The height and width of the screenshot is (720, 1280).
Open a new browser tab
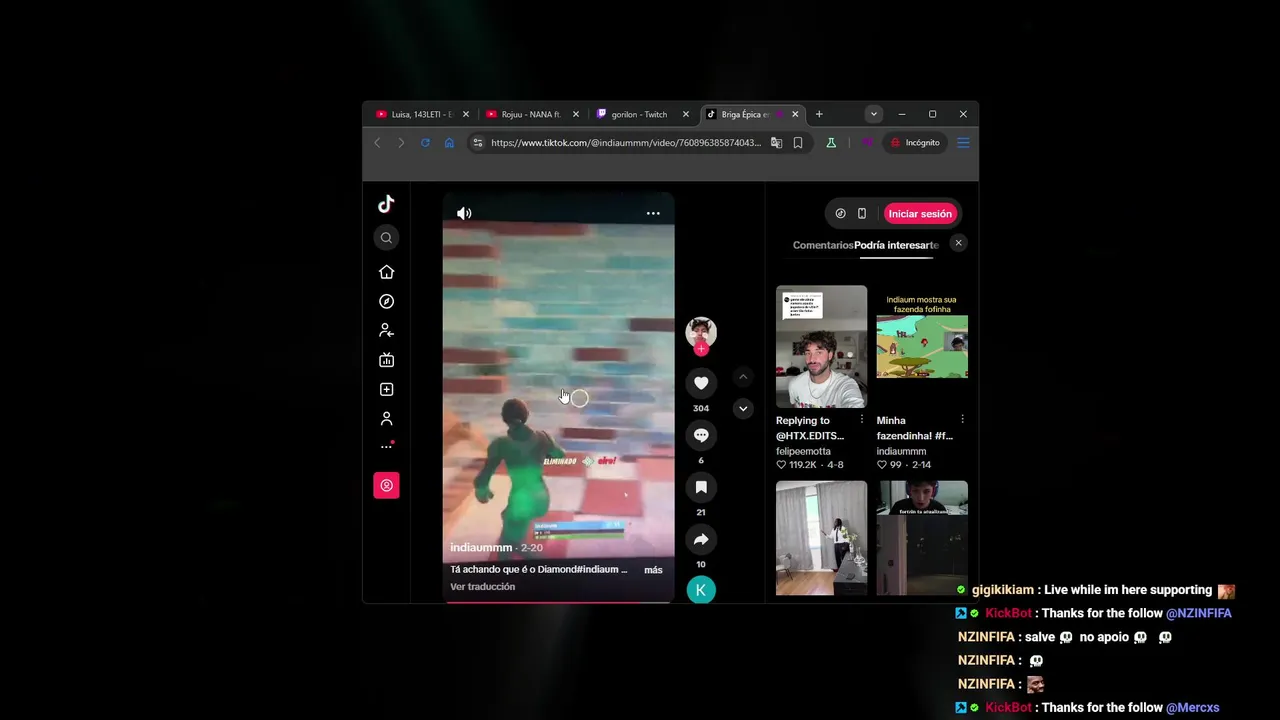[819, 114]
